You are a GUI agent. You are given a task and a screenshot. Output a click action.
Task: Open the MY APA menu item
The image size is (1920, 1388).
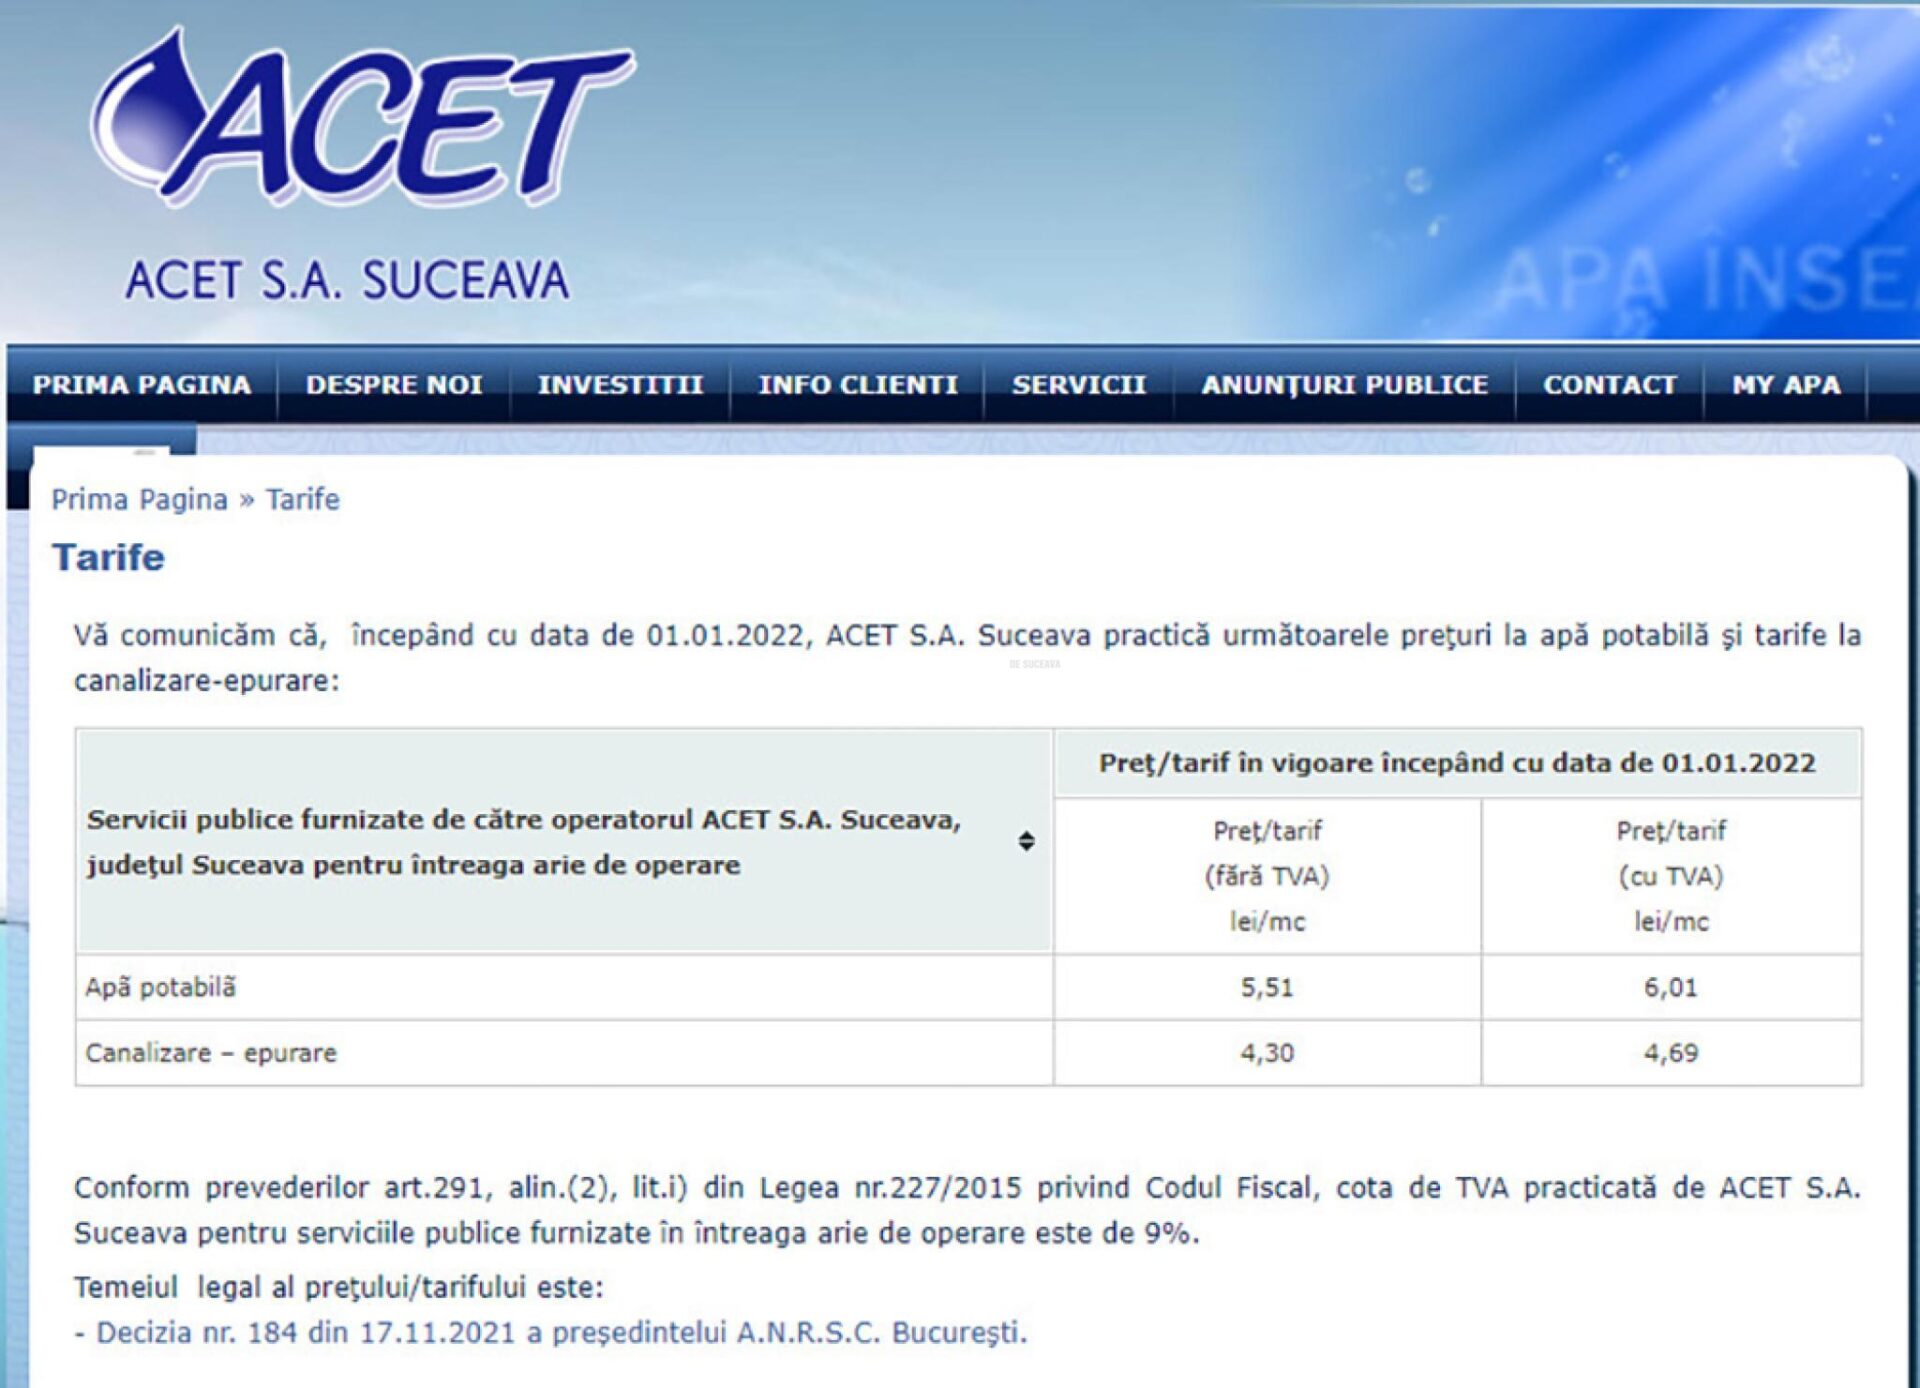1786,385
